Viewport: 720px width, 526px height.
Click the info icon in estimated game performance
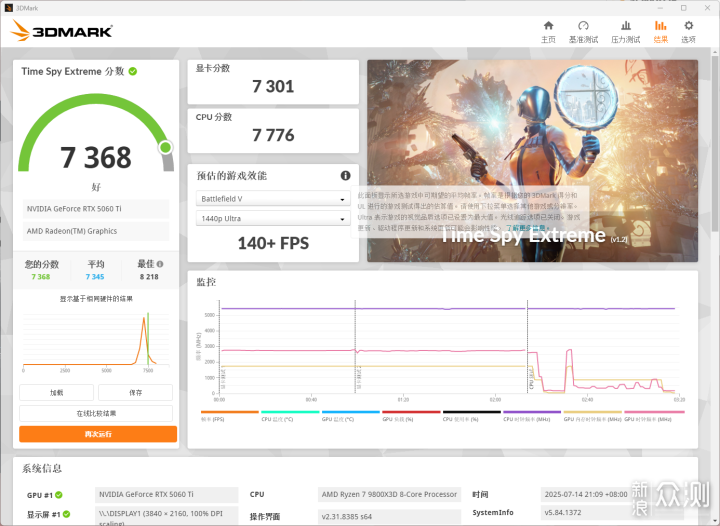[345, 175]
